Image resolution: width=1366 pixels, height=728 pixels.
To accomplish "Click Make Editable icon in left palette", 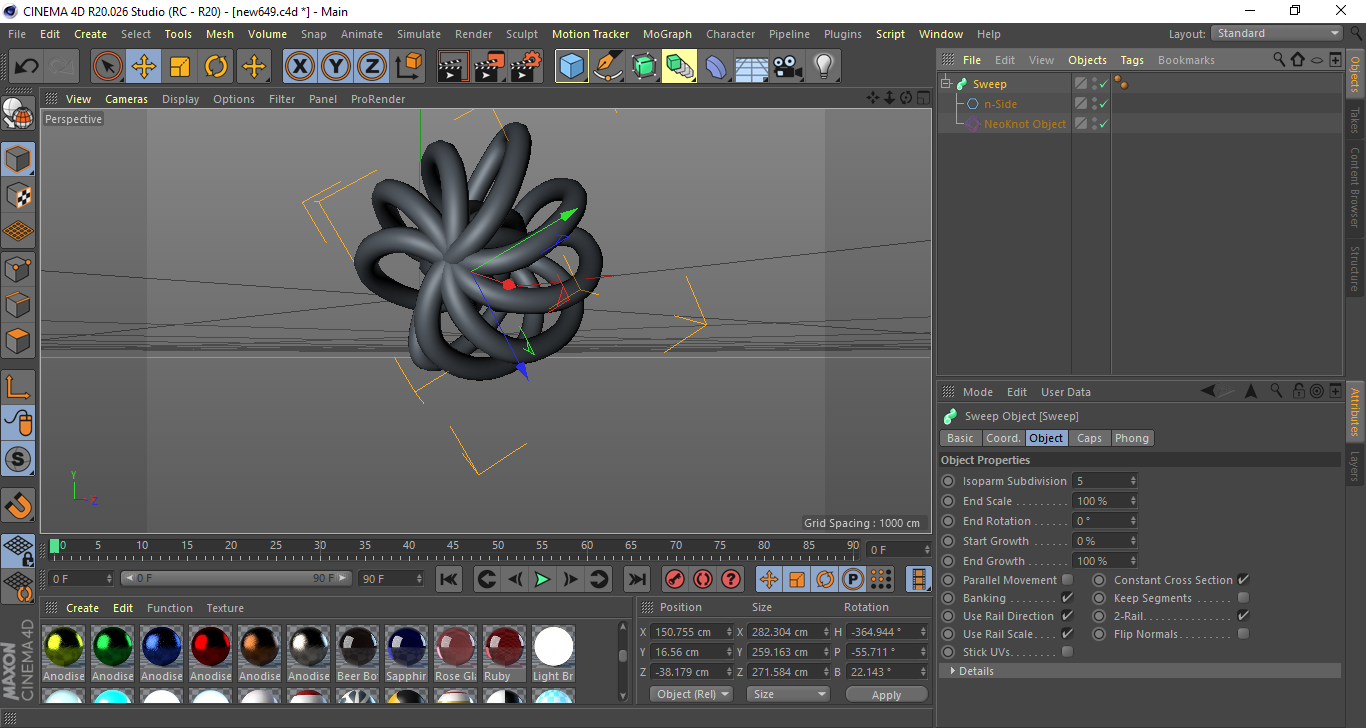I will click(x=18, y=114).
